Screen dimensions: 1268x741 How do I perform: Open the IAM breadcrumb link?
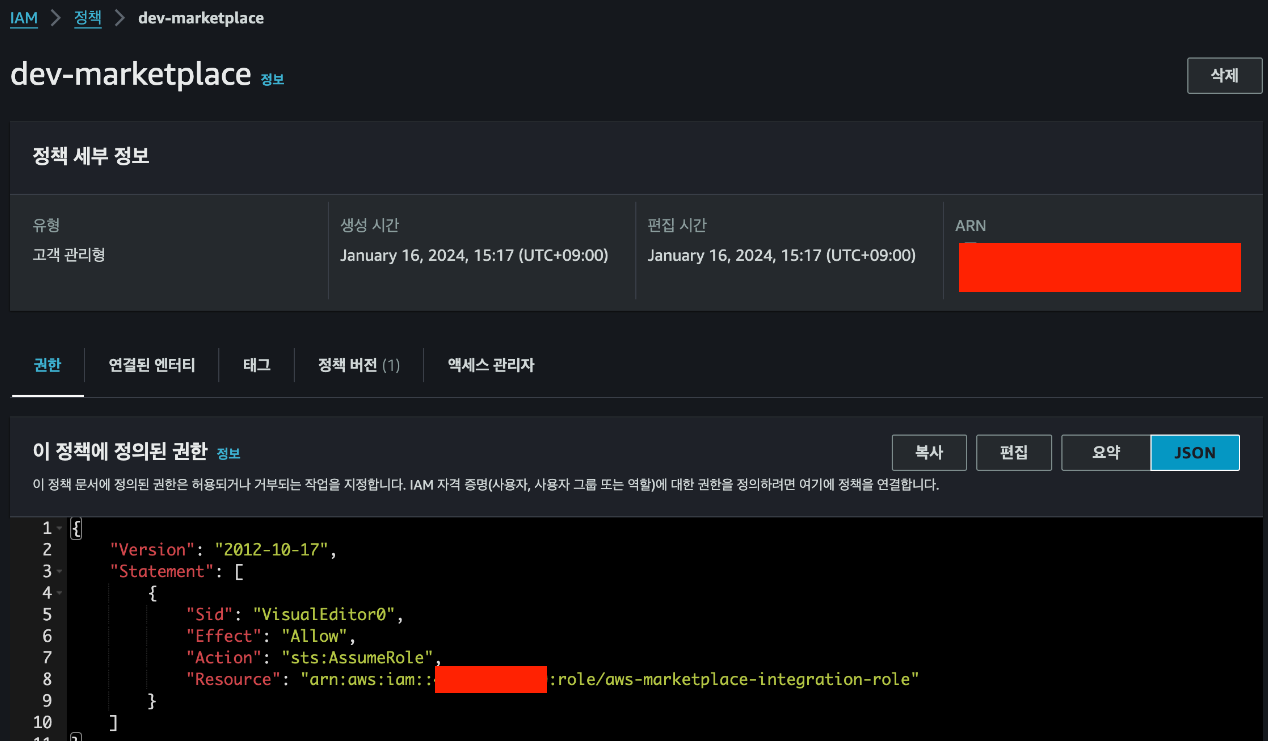(24, 18)
